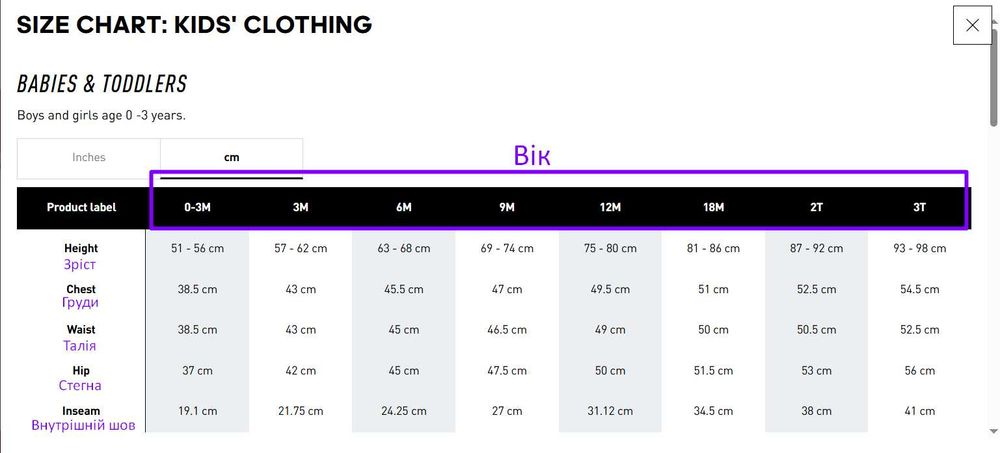The width and height of the screenshot is (1000, 453).
Task: Select the 2T column header
Action: pos(817,208)
